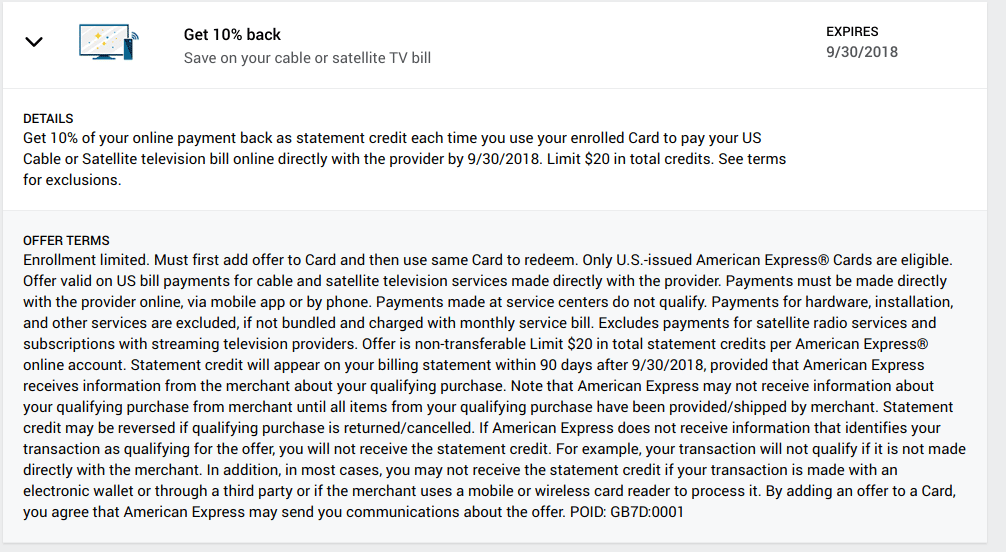This screenshot has height=552, width=1006.
Task: Select 'Save on your cable or satellite TV bill' subtitle
Action: [307, 58]
